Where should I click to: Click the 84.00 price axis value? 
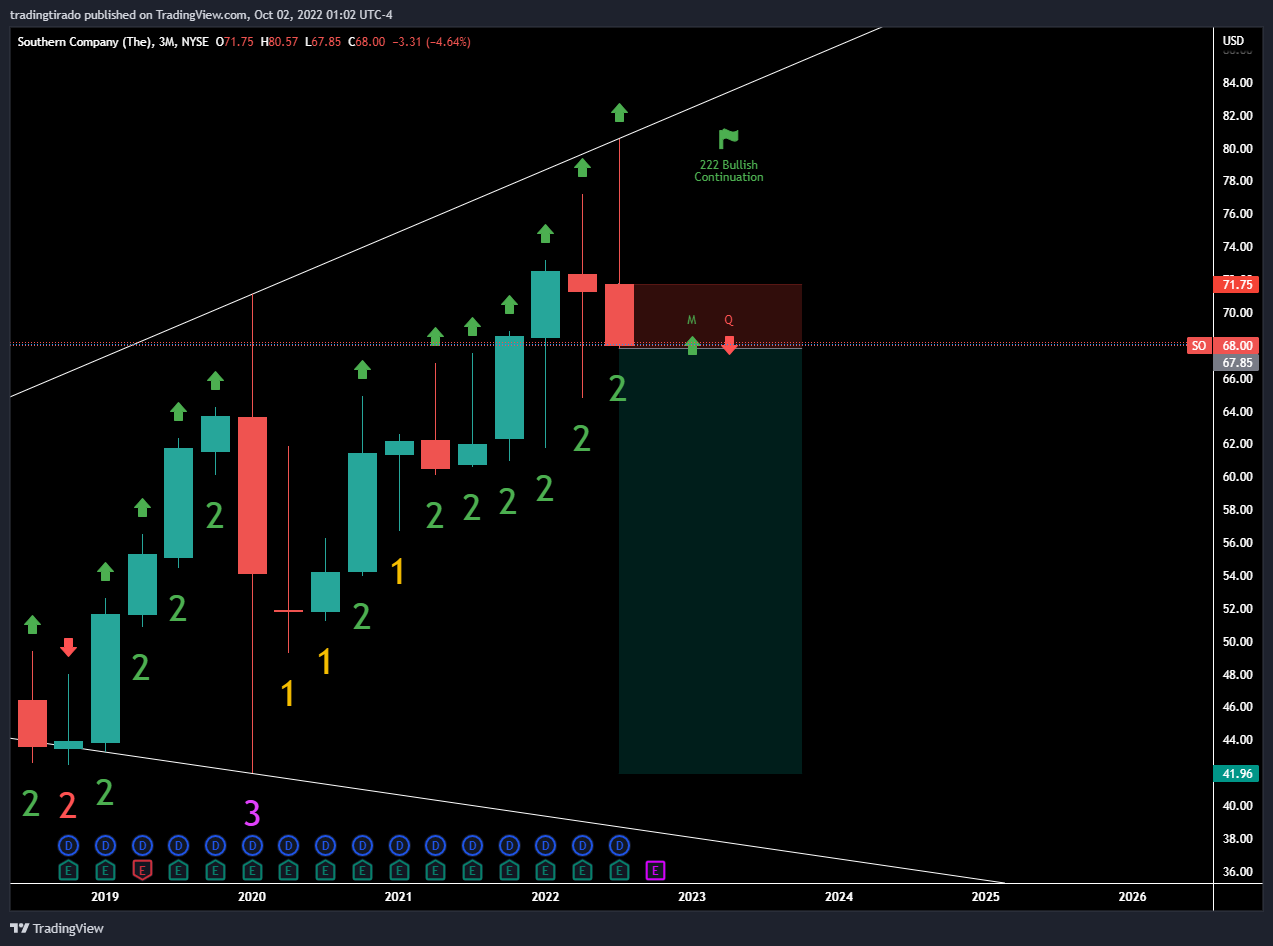point(1238,83)
